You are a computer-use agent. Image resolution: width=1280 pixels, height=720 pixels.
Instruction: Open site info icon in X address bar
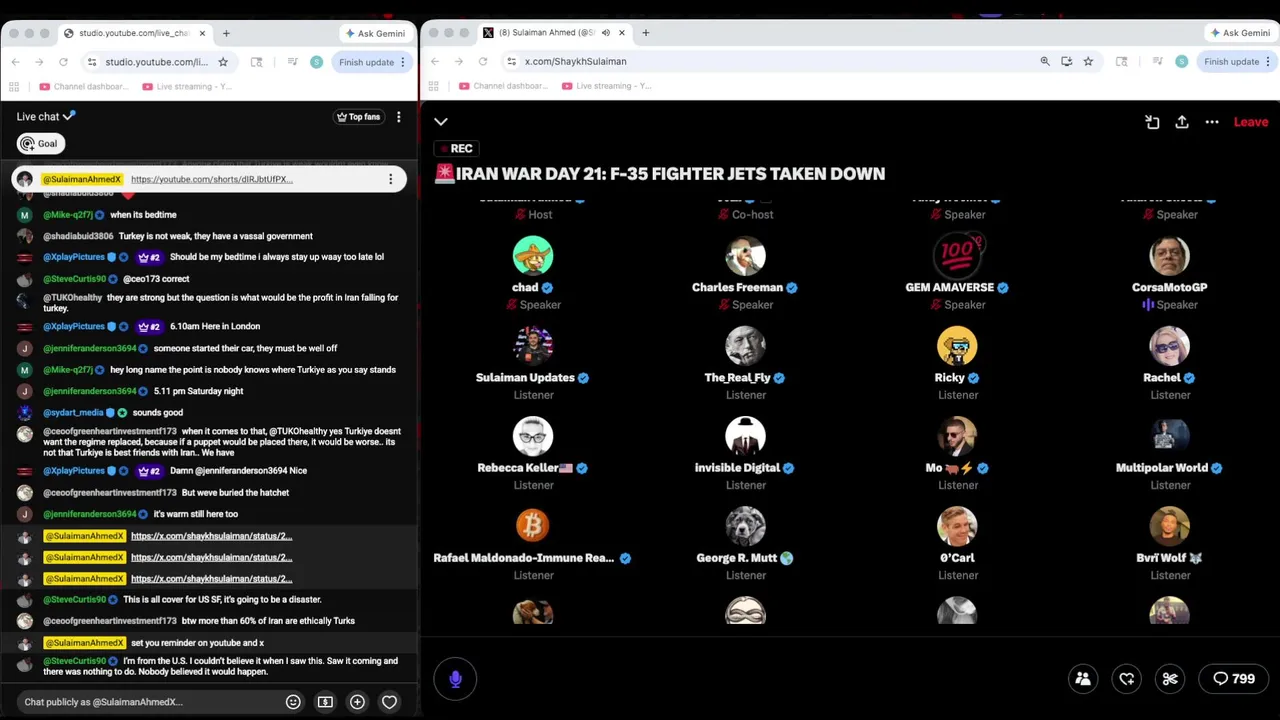pos(512,62)
